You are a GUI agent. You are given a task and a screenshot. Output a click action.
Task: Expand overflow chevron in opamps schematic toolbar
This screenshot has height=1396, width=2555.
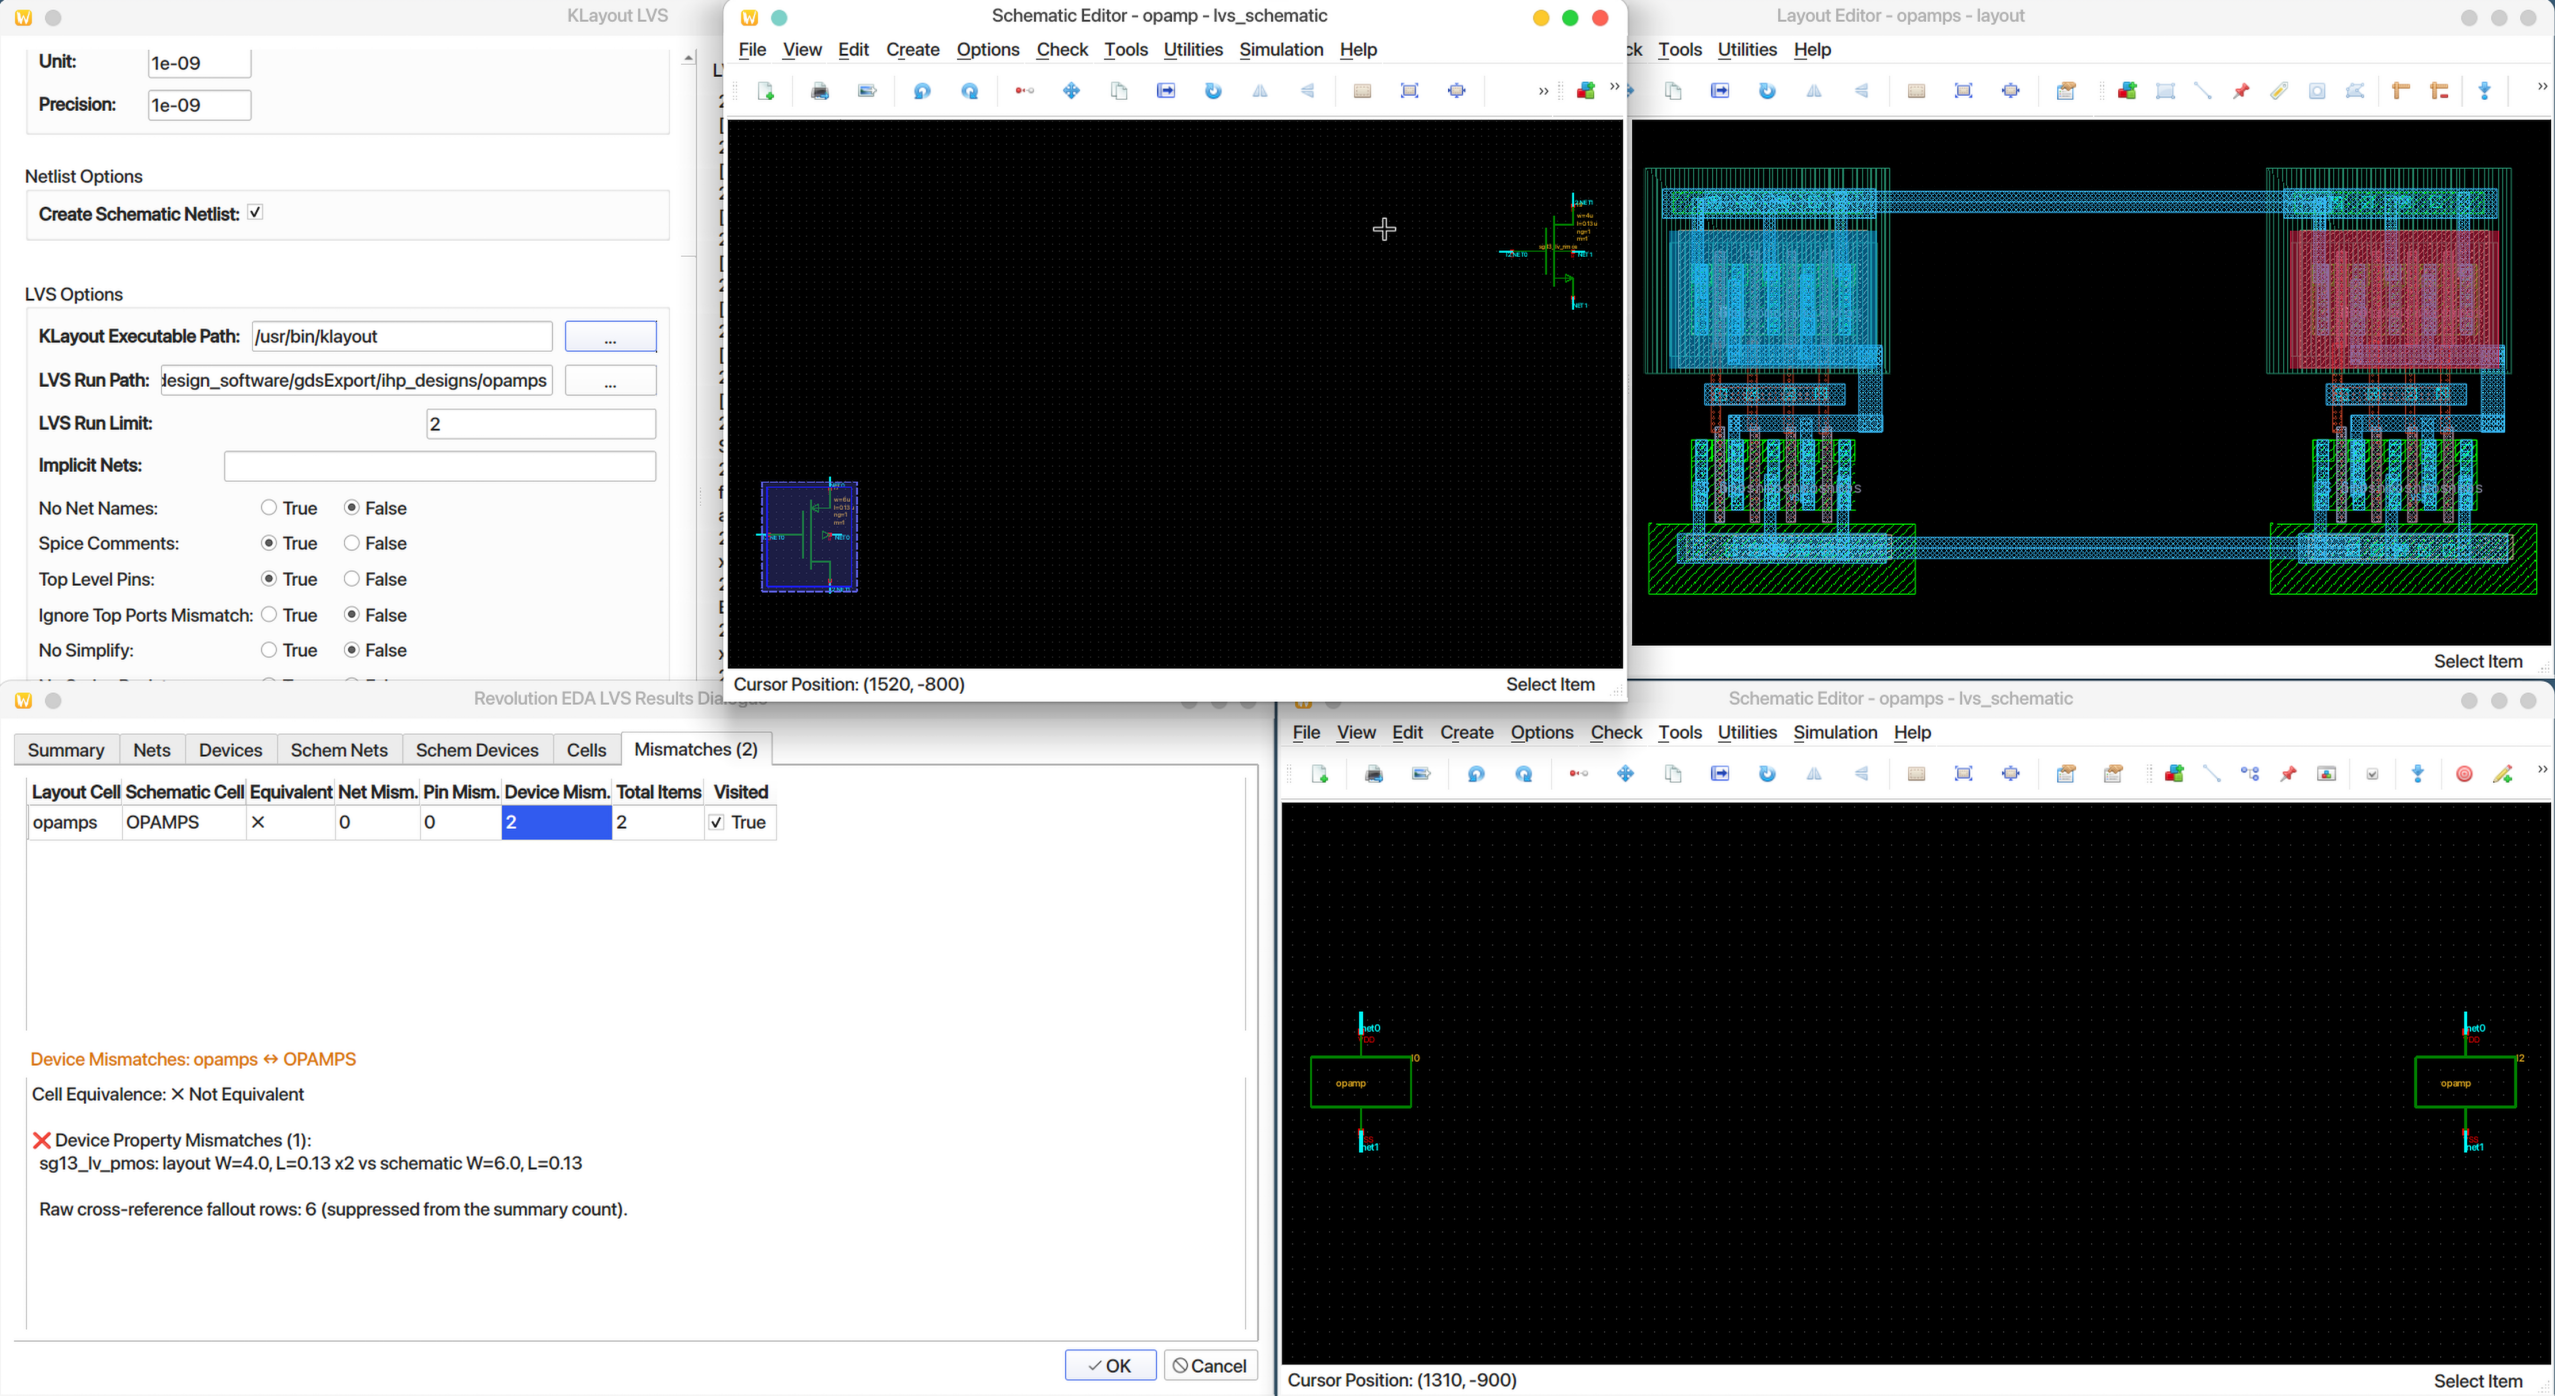(x=2541, y=770)
